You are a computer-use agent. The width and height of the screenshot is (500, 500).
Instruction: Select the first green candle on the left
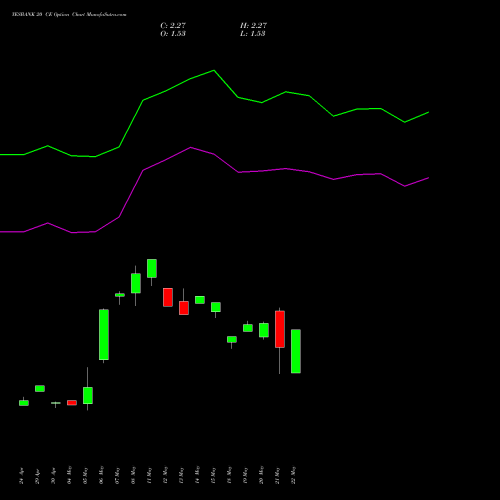pos(24,403)
